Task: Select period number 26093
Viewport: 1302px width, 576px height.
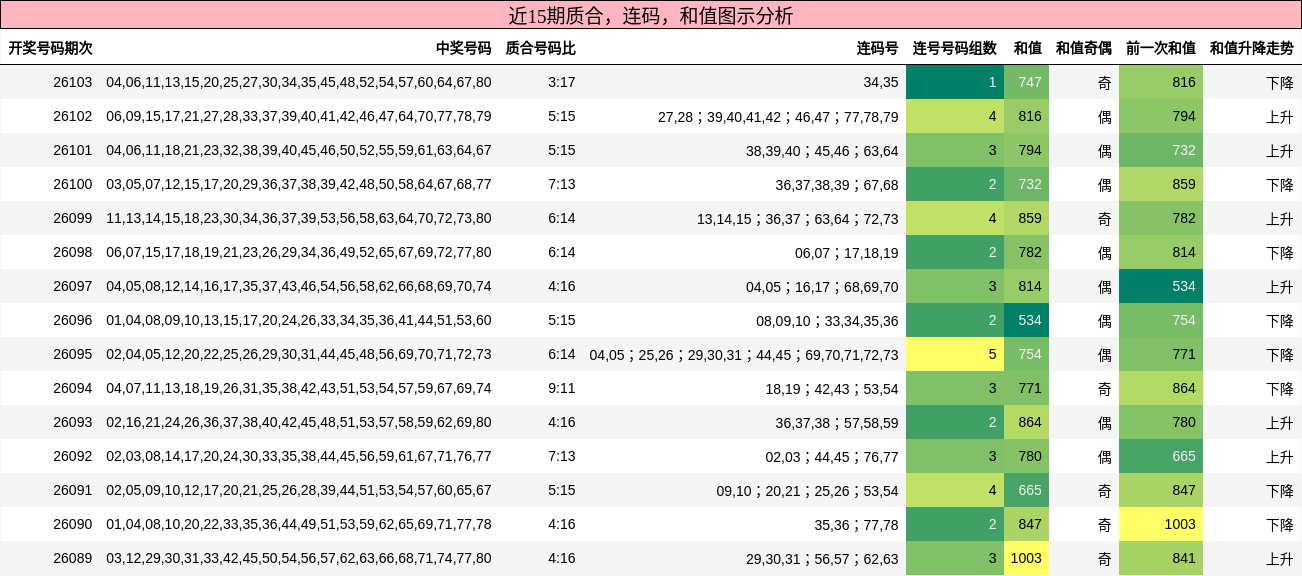Action: point(72,422)
